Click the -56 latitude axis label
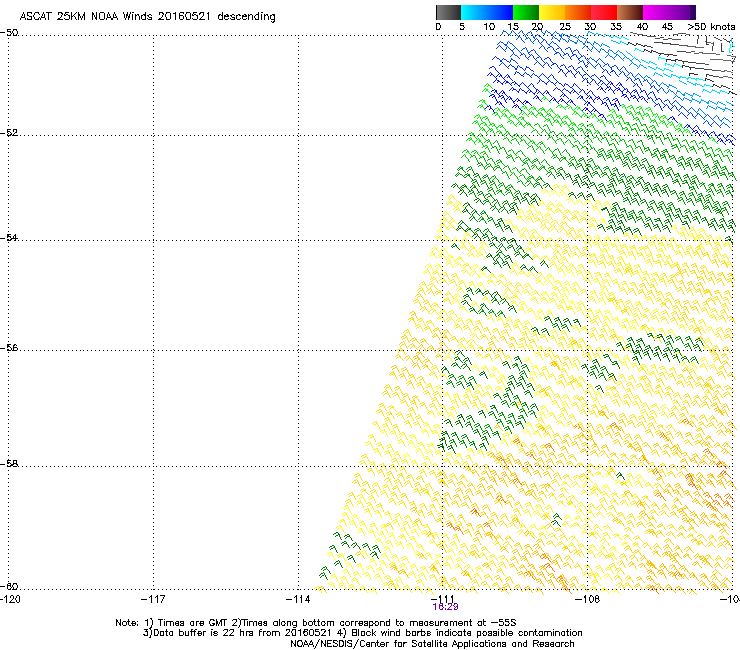This screenshot has height=650, width=740. pos(9,348)
